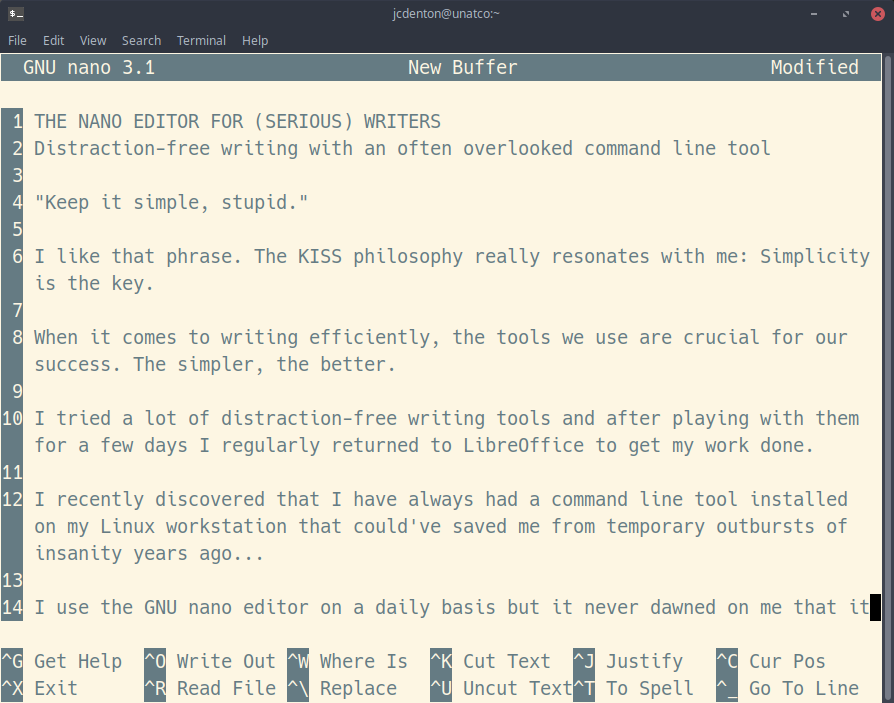Click the line starting 'I tried a lot'
The width and height of the screenshot is (894, 703).
[x=446, y=418]
